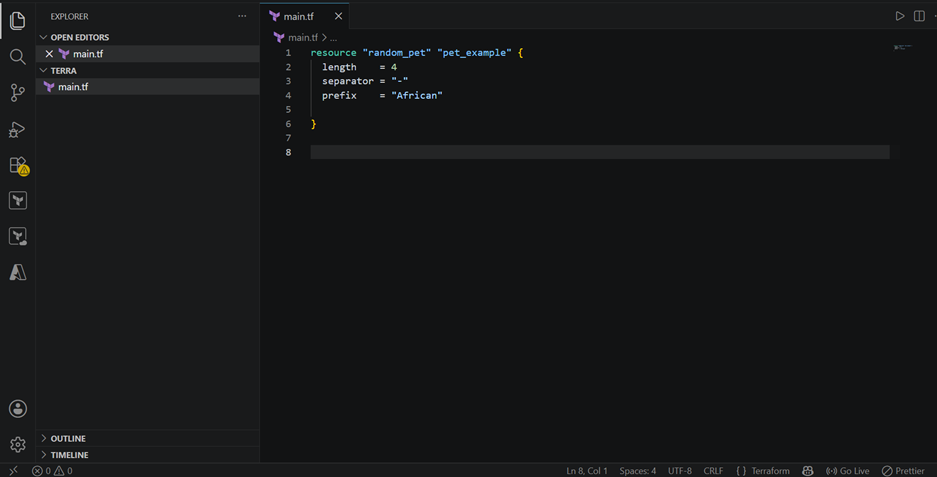Open Run and Debug view
This screenshot has width=937, height=477.
click(x=18, y=129)
